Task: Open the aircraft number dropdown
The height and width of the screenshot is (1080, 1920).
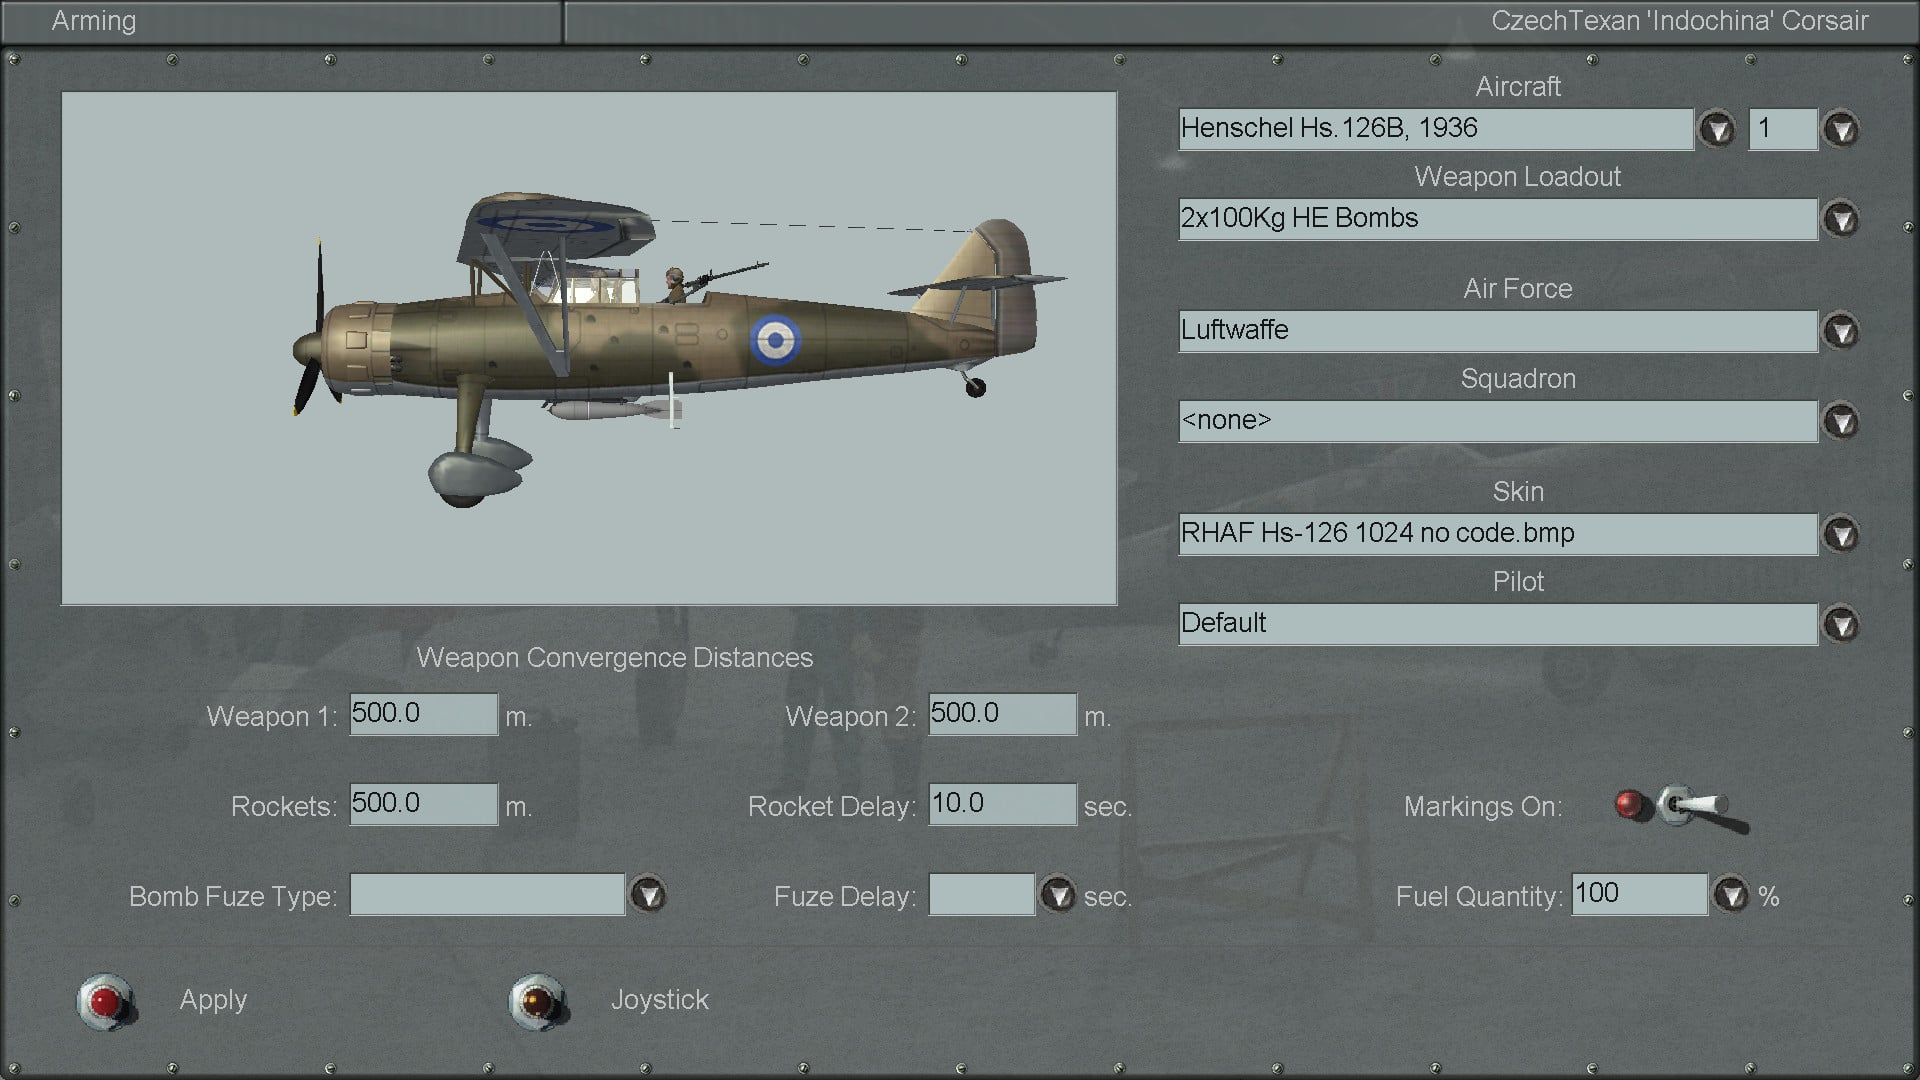Action: pos(1841,129)
